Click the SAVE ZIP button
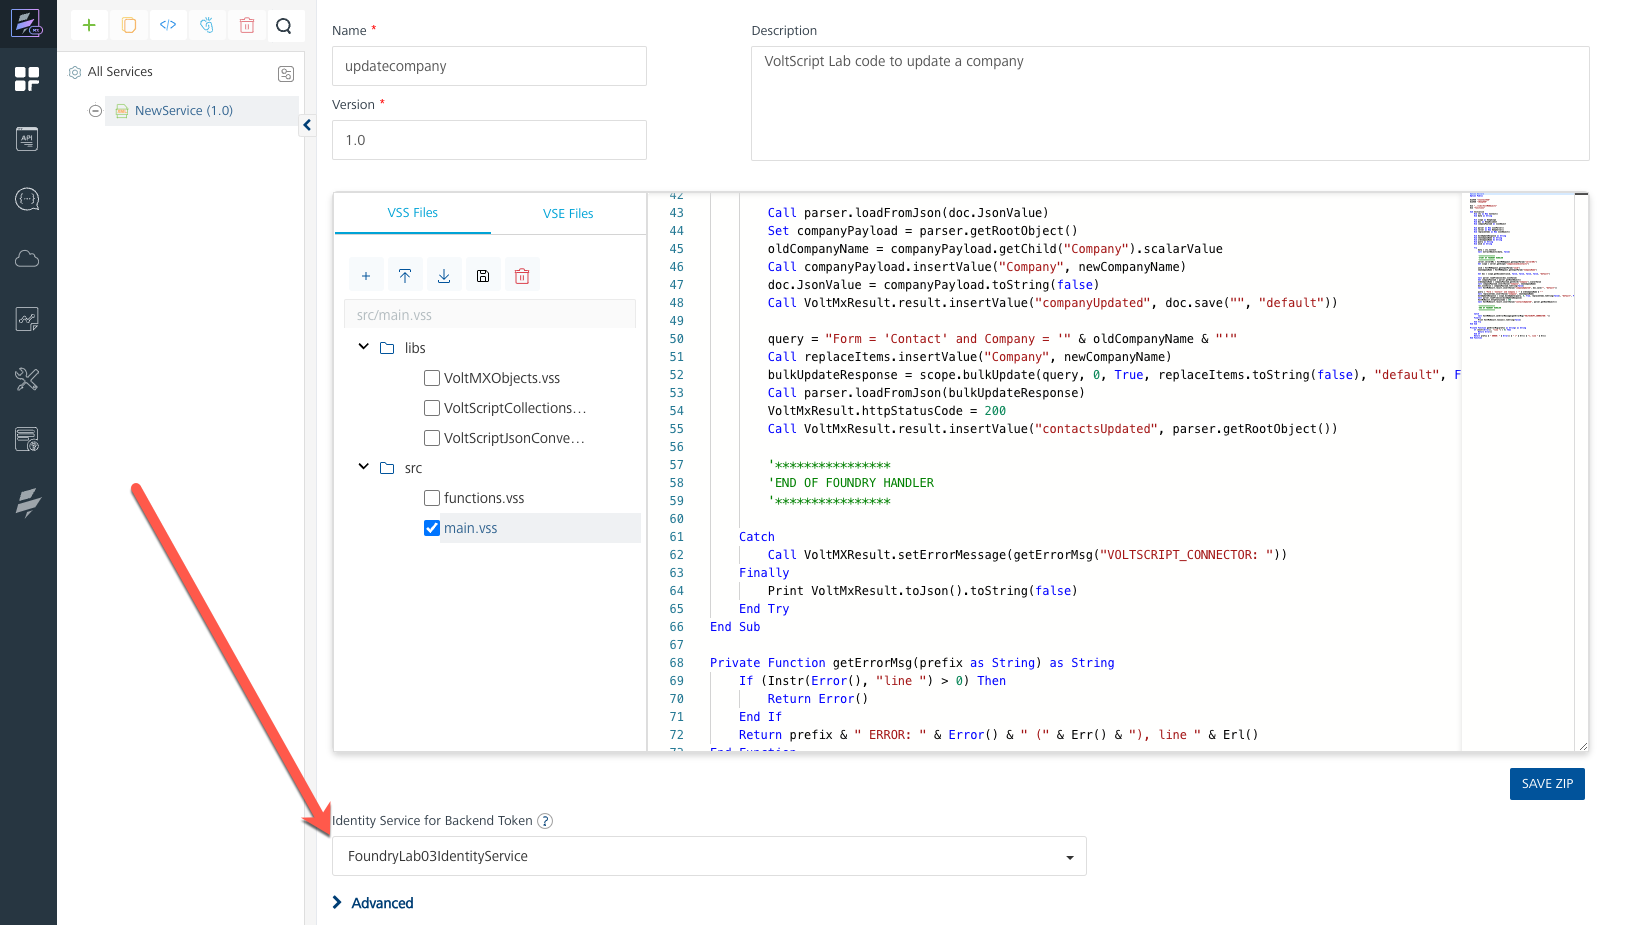 click(x=1547, y=784)
